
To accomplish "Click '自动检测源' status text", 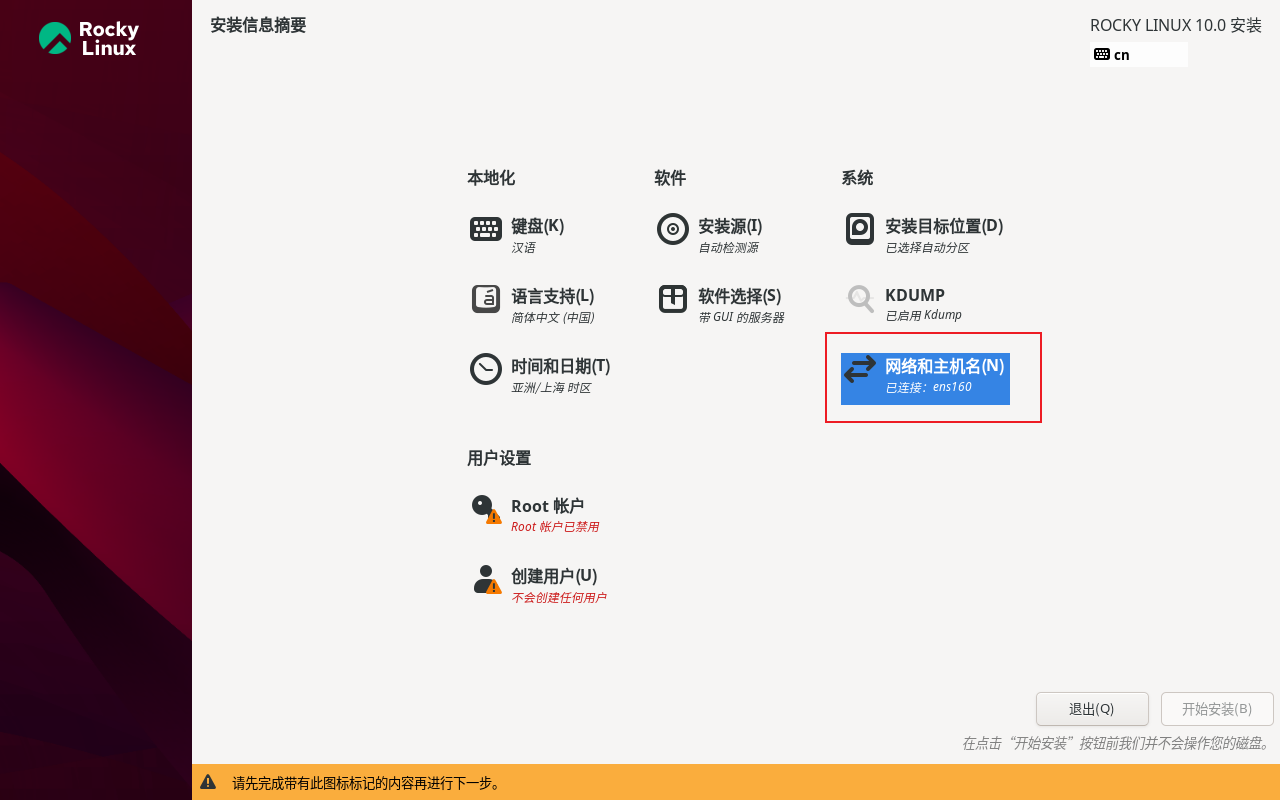I will [x=728, y=247].
